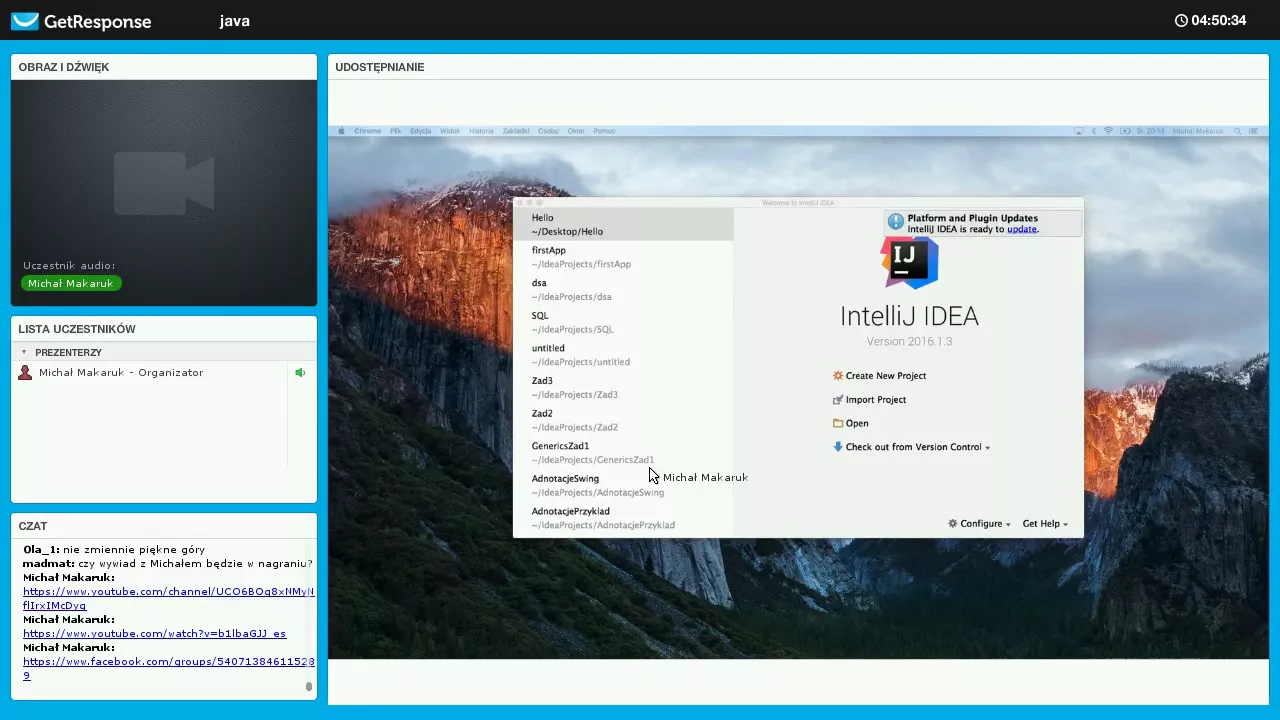Select the Michał Makaruk audio participant badge
This screenshot has height=720, width=1280.
pyautogui.click(x=71, y=284)
